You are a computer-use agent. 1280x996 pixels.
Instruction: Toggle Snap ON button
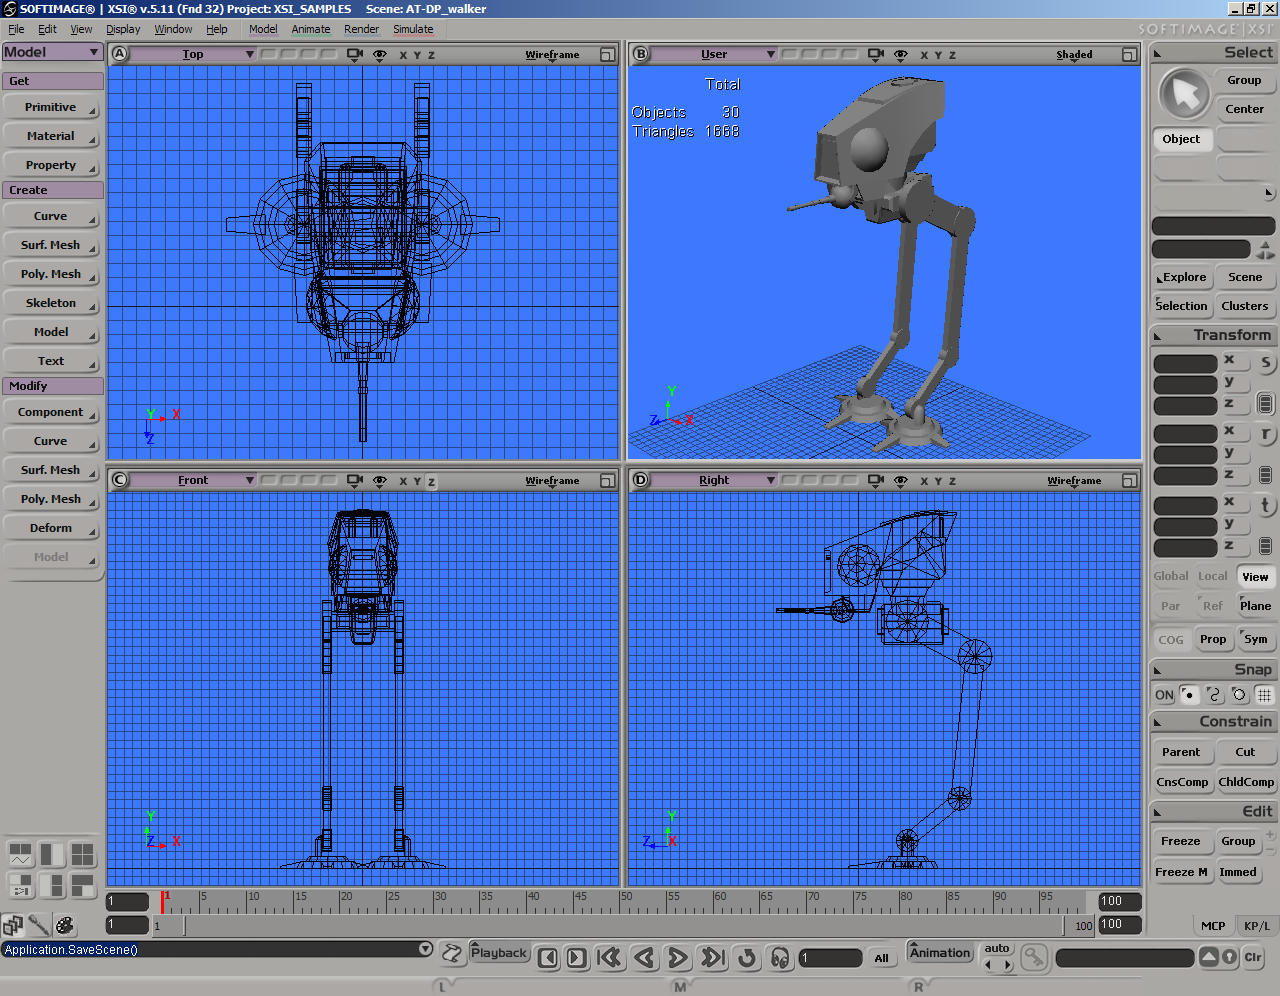pyautogui.click(x=1164, y=695)
